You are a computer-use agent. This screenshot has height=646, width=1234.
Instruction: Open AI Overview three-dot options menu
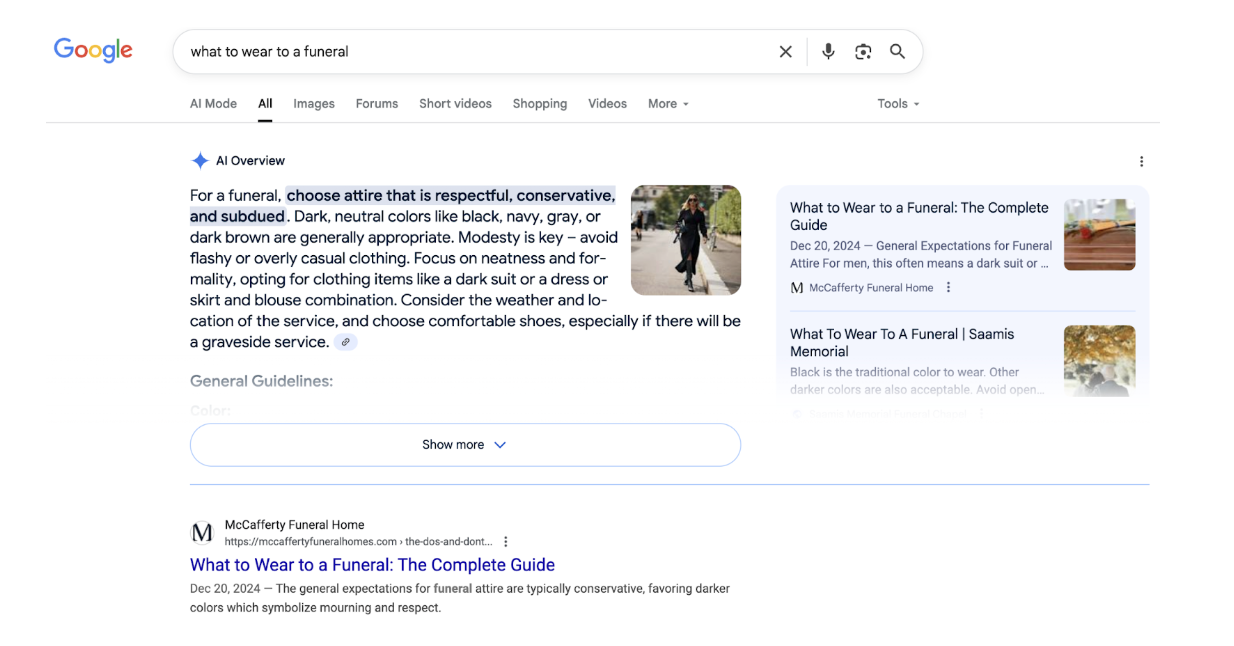click(1141, 161)
